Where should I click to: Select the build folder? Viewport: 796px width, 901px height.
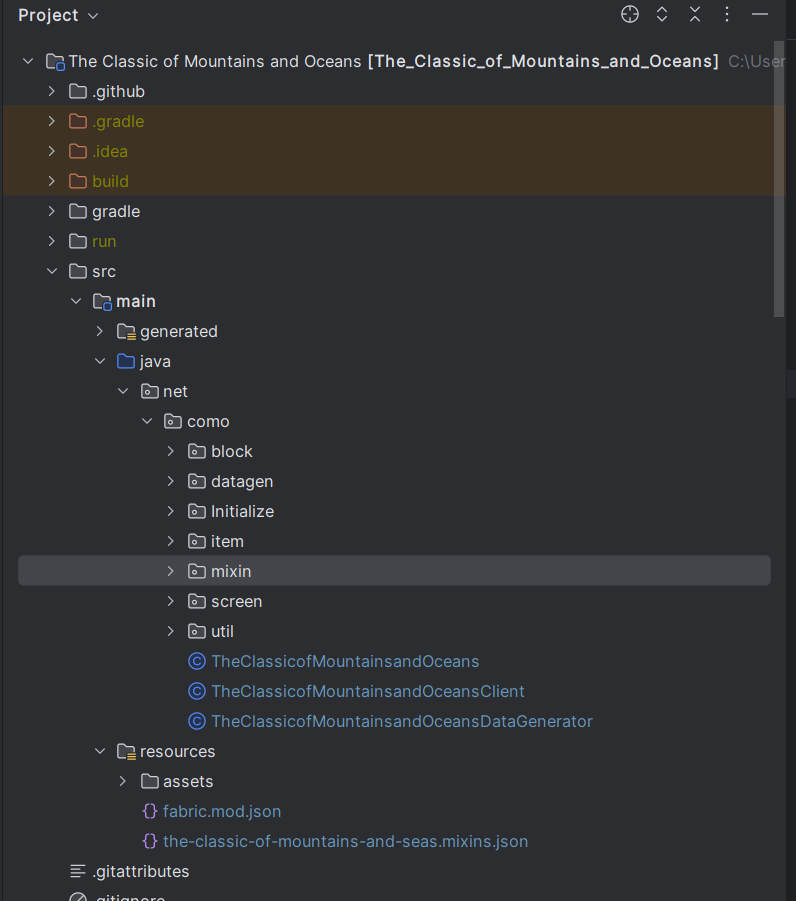pos(110,181)
